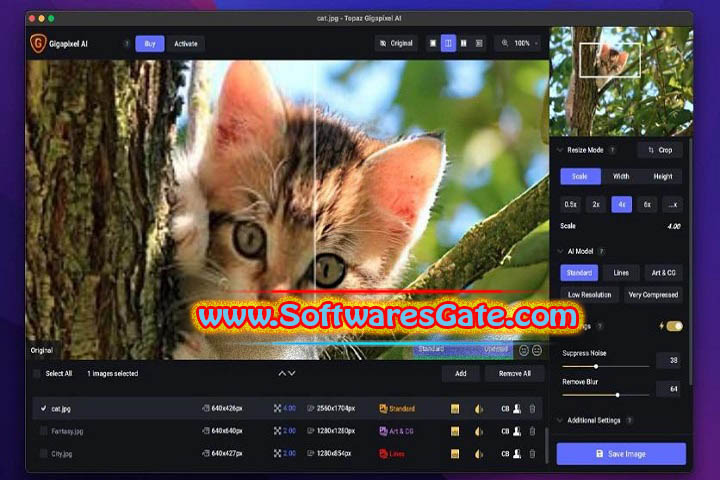Screen dimensions: 720x480
Task: Click the Remove Blur slider
Action: coord(605,395)
